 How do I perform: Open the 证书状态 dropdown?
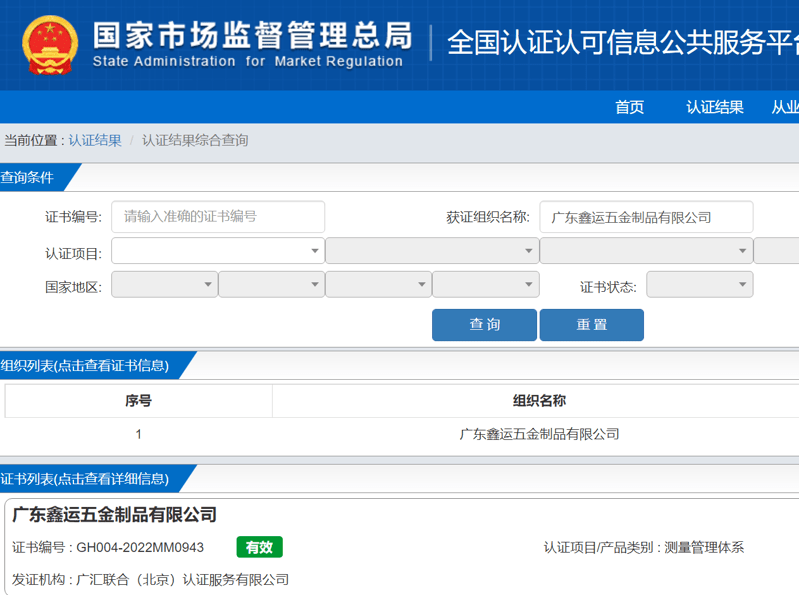[700, 284]
